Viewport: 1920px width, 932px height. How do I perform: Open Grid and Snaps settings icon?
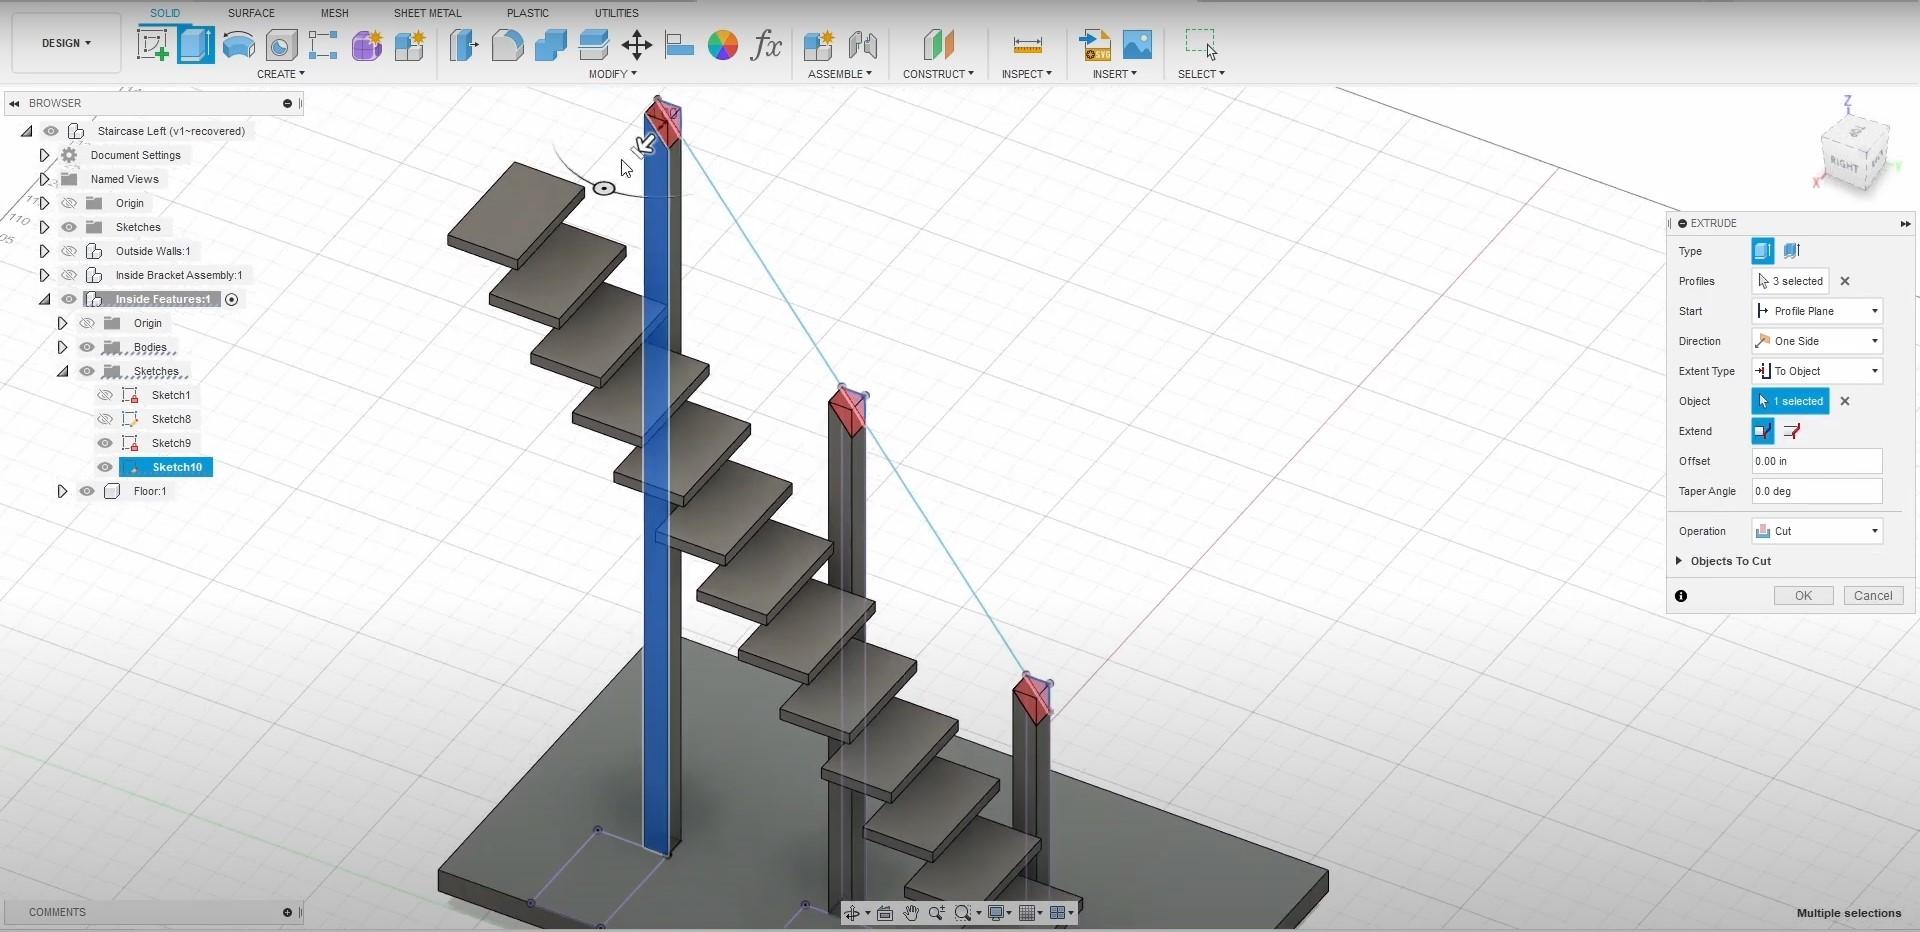click(x=1028, y=913)
